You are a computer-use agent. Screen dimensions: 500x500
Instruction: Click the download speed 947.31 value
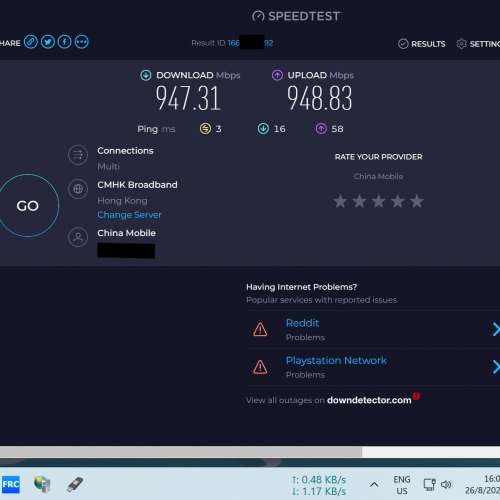pyautogui.click(x=188, y=98)
